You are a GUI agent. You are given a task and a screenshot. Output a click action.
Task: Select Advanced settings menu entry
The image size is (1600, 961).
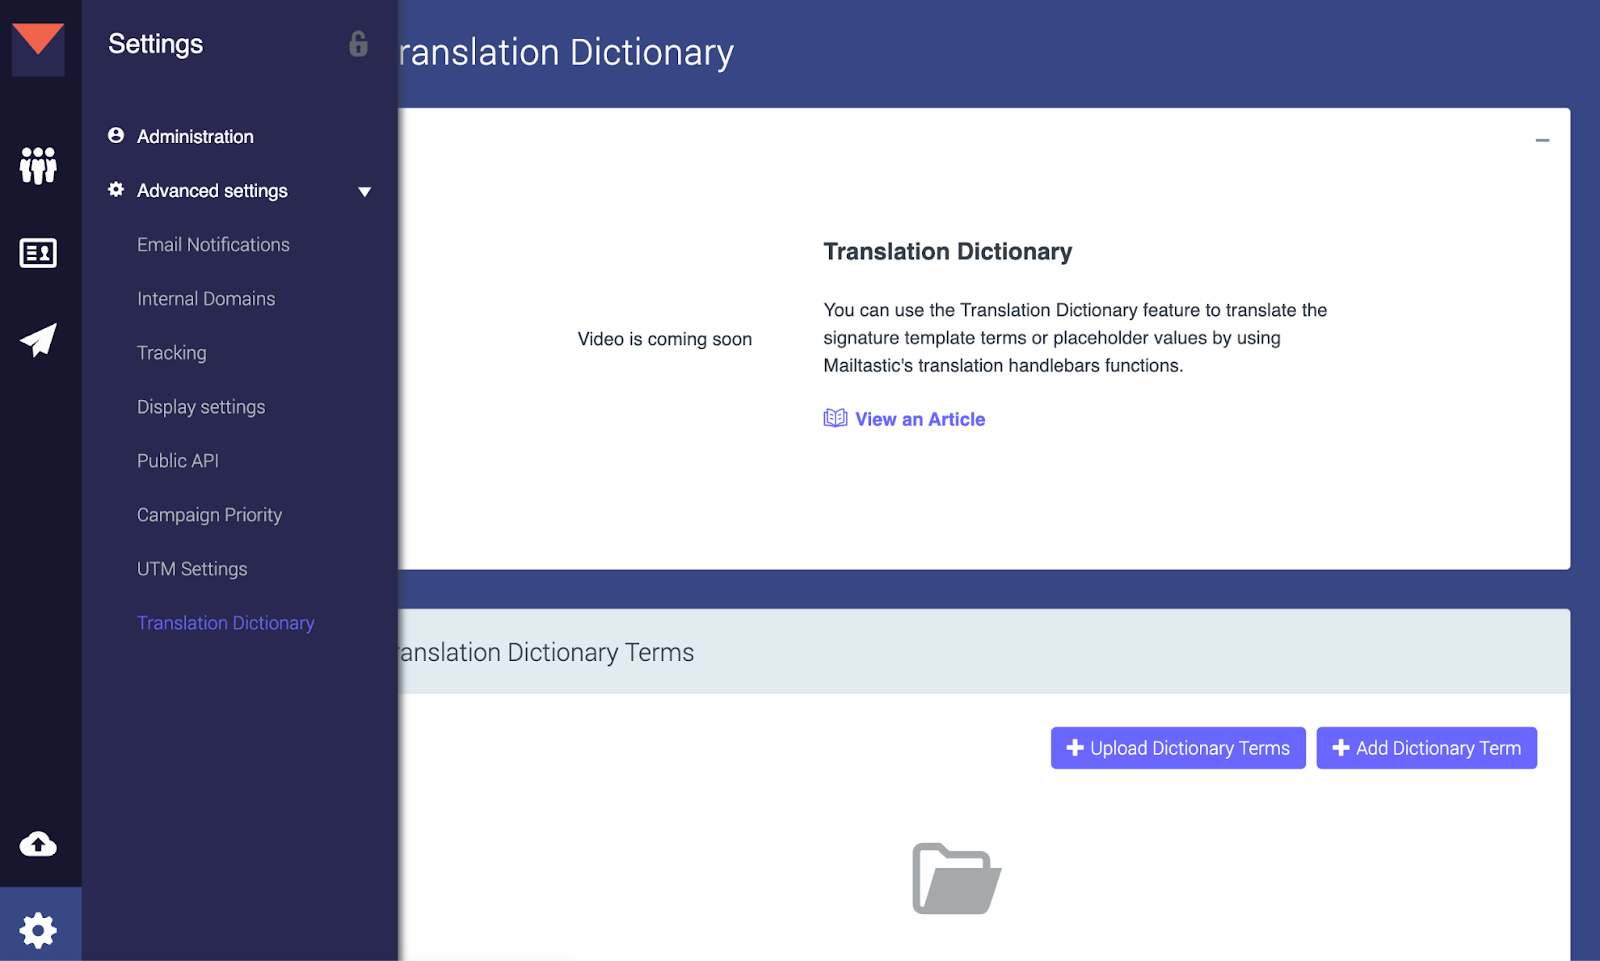(x=212, y=190)
